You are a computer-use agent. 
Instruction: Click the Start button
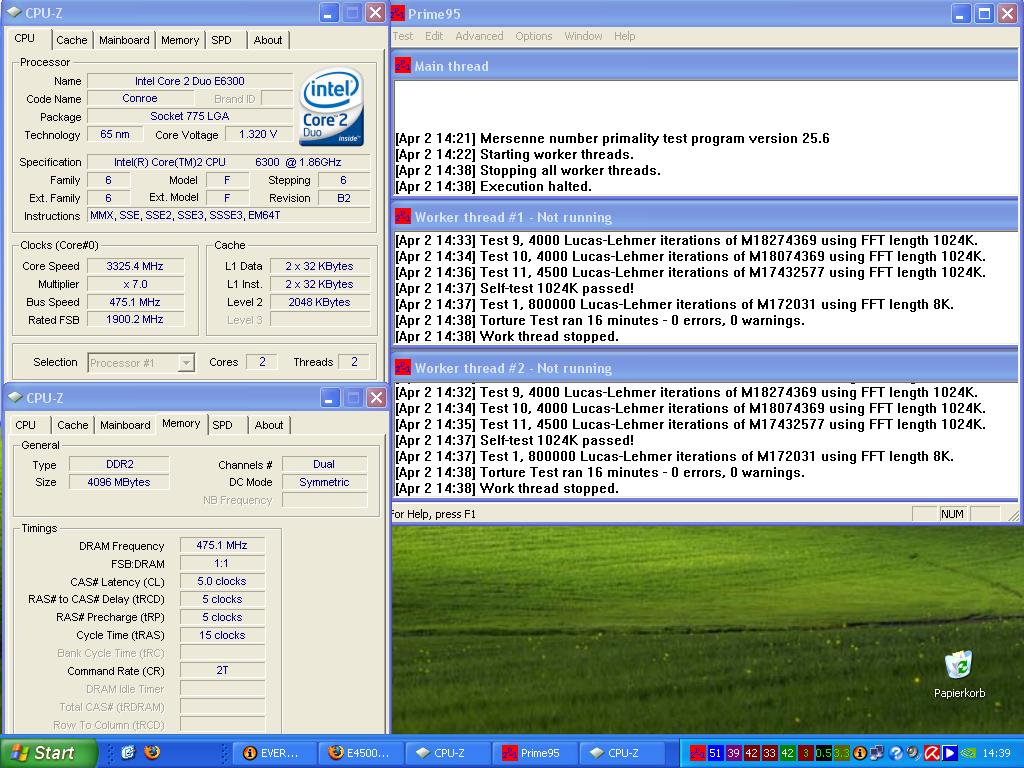point(48,753)
